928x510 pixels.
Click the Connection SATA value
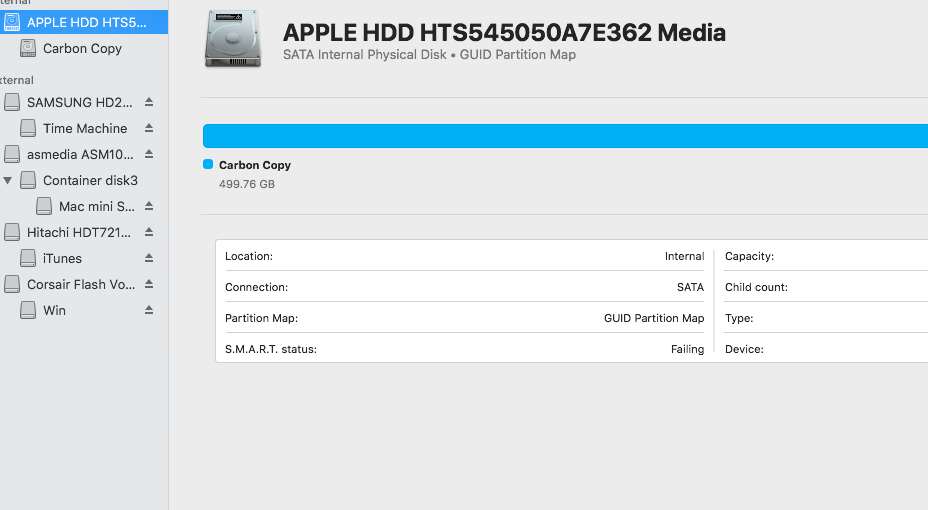690,287
